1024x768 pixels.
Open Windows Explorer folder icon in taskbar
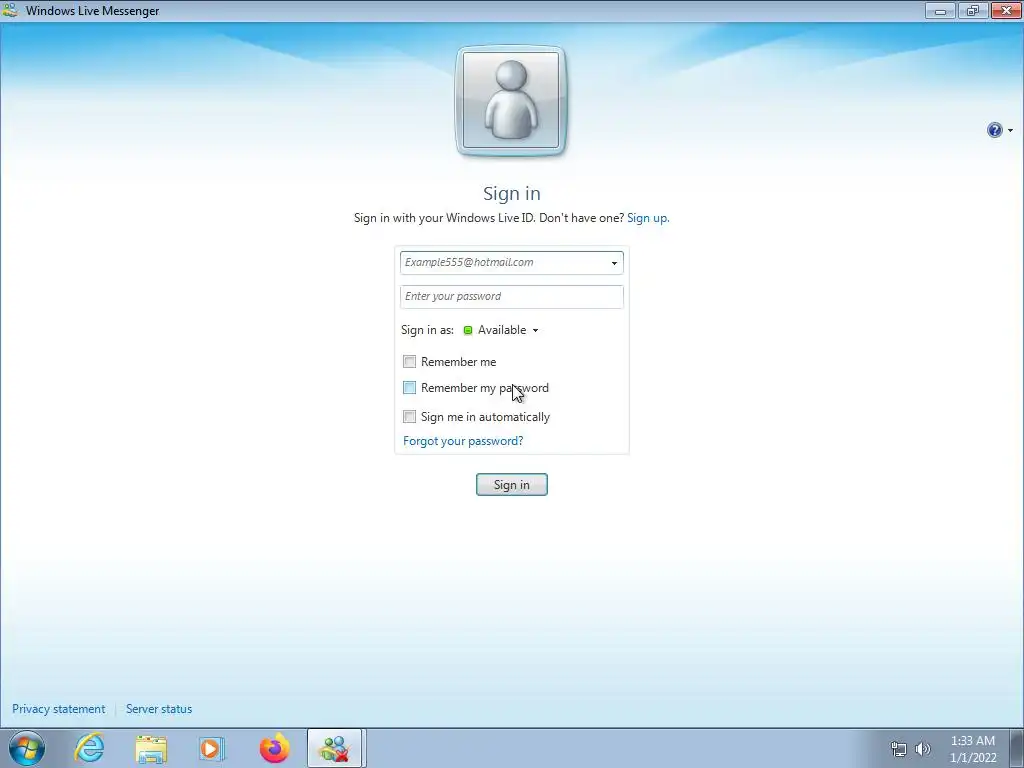(151, 748)
